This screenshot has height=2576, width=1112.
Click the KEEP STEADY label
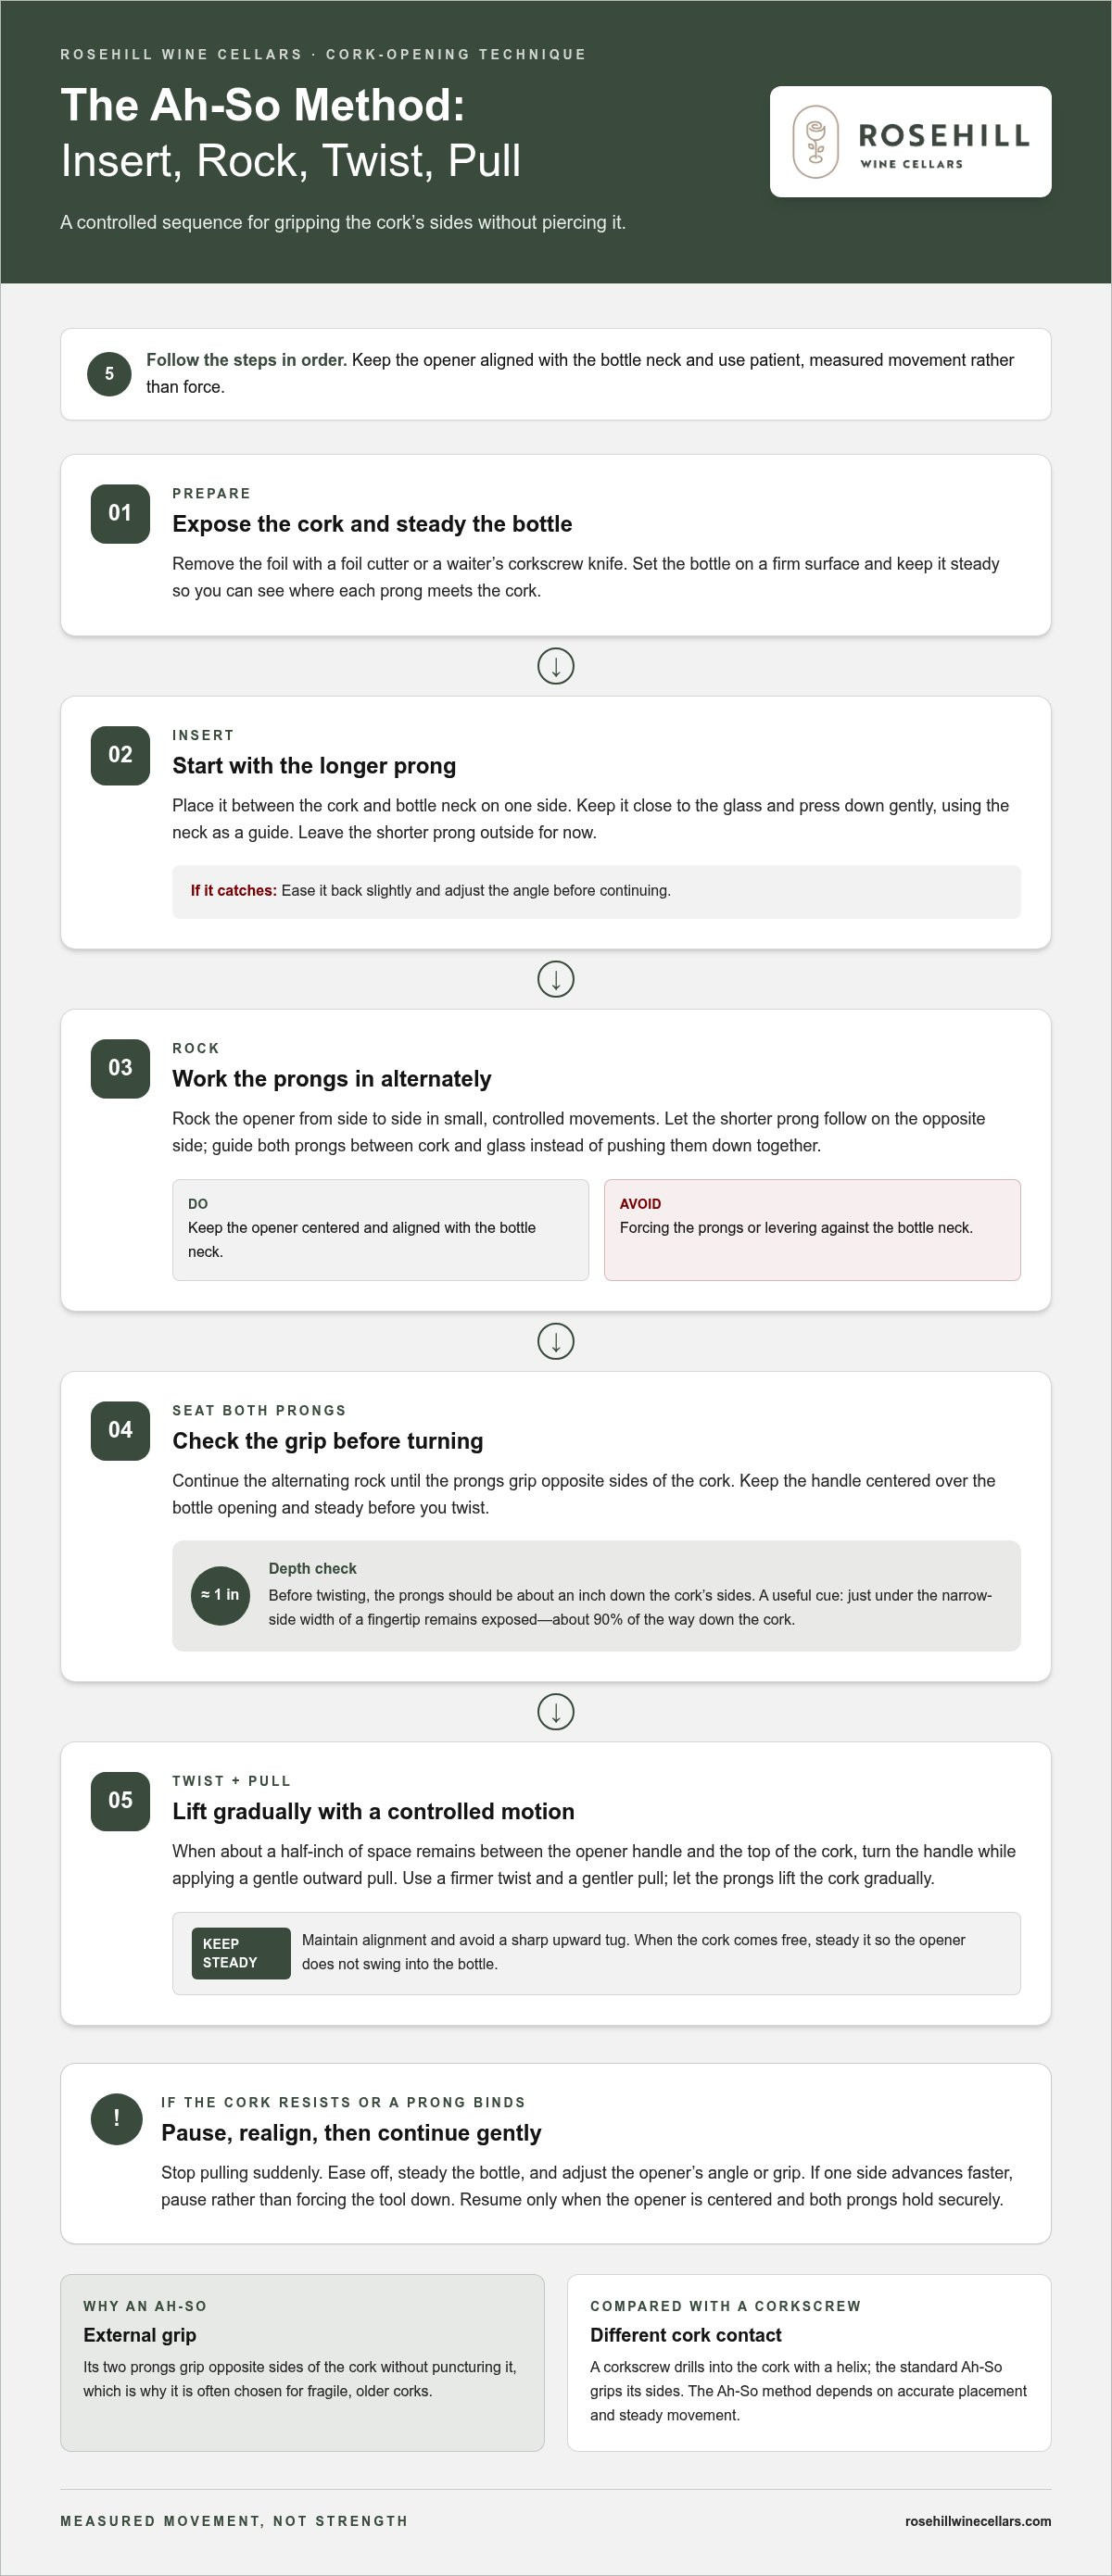coord(241,1953)
